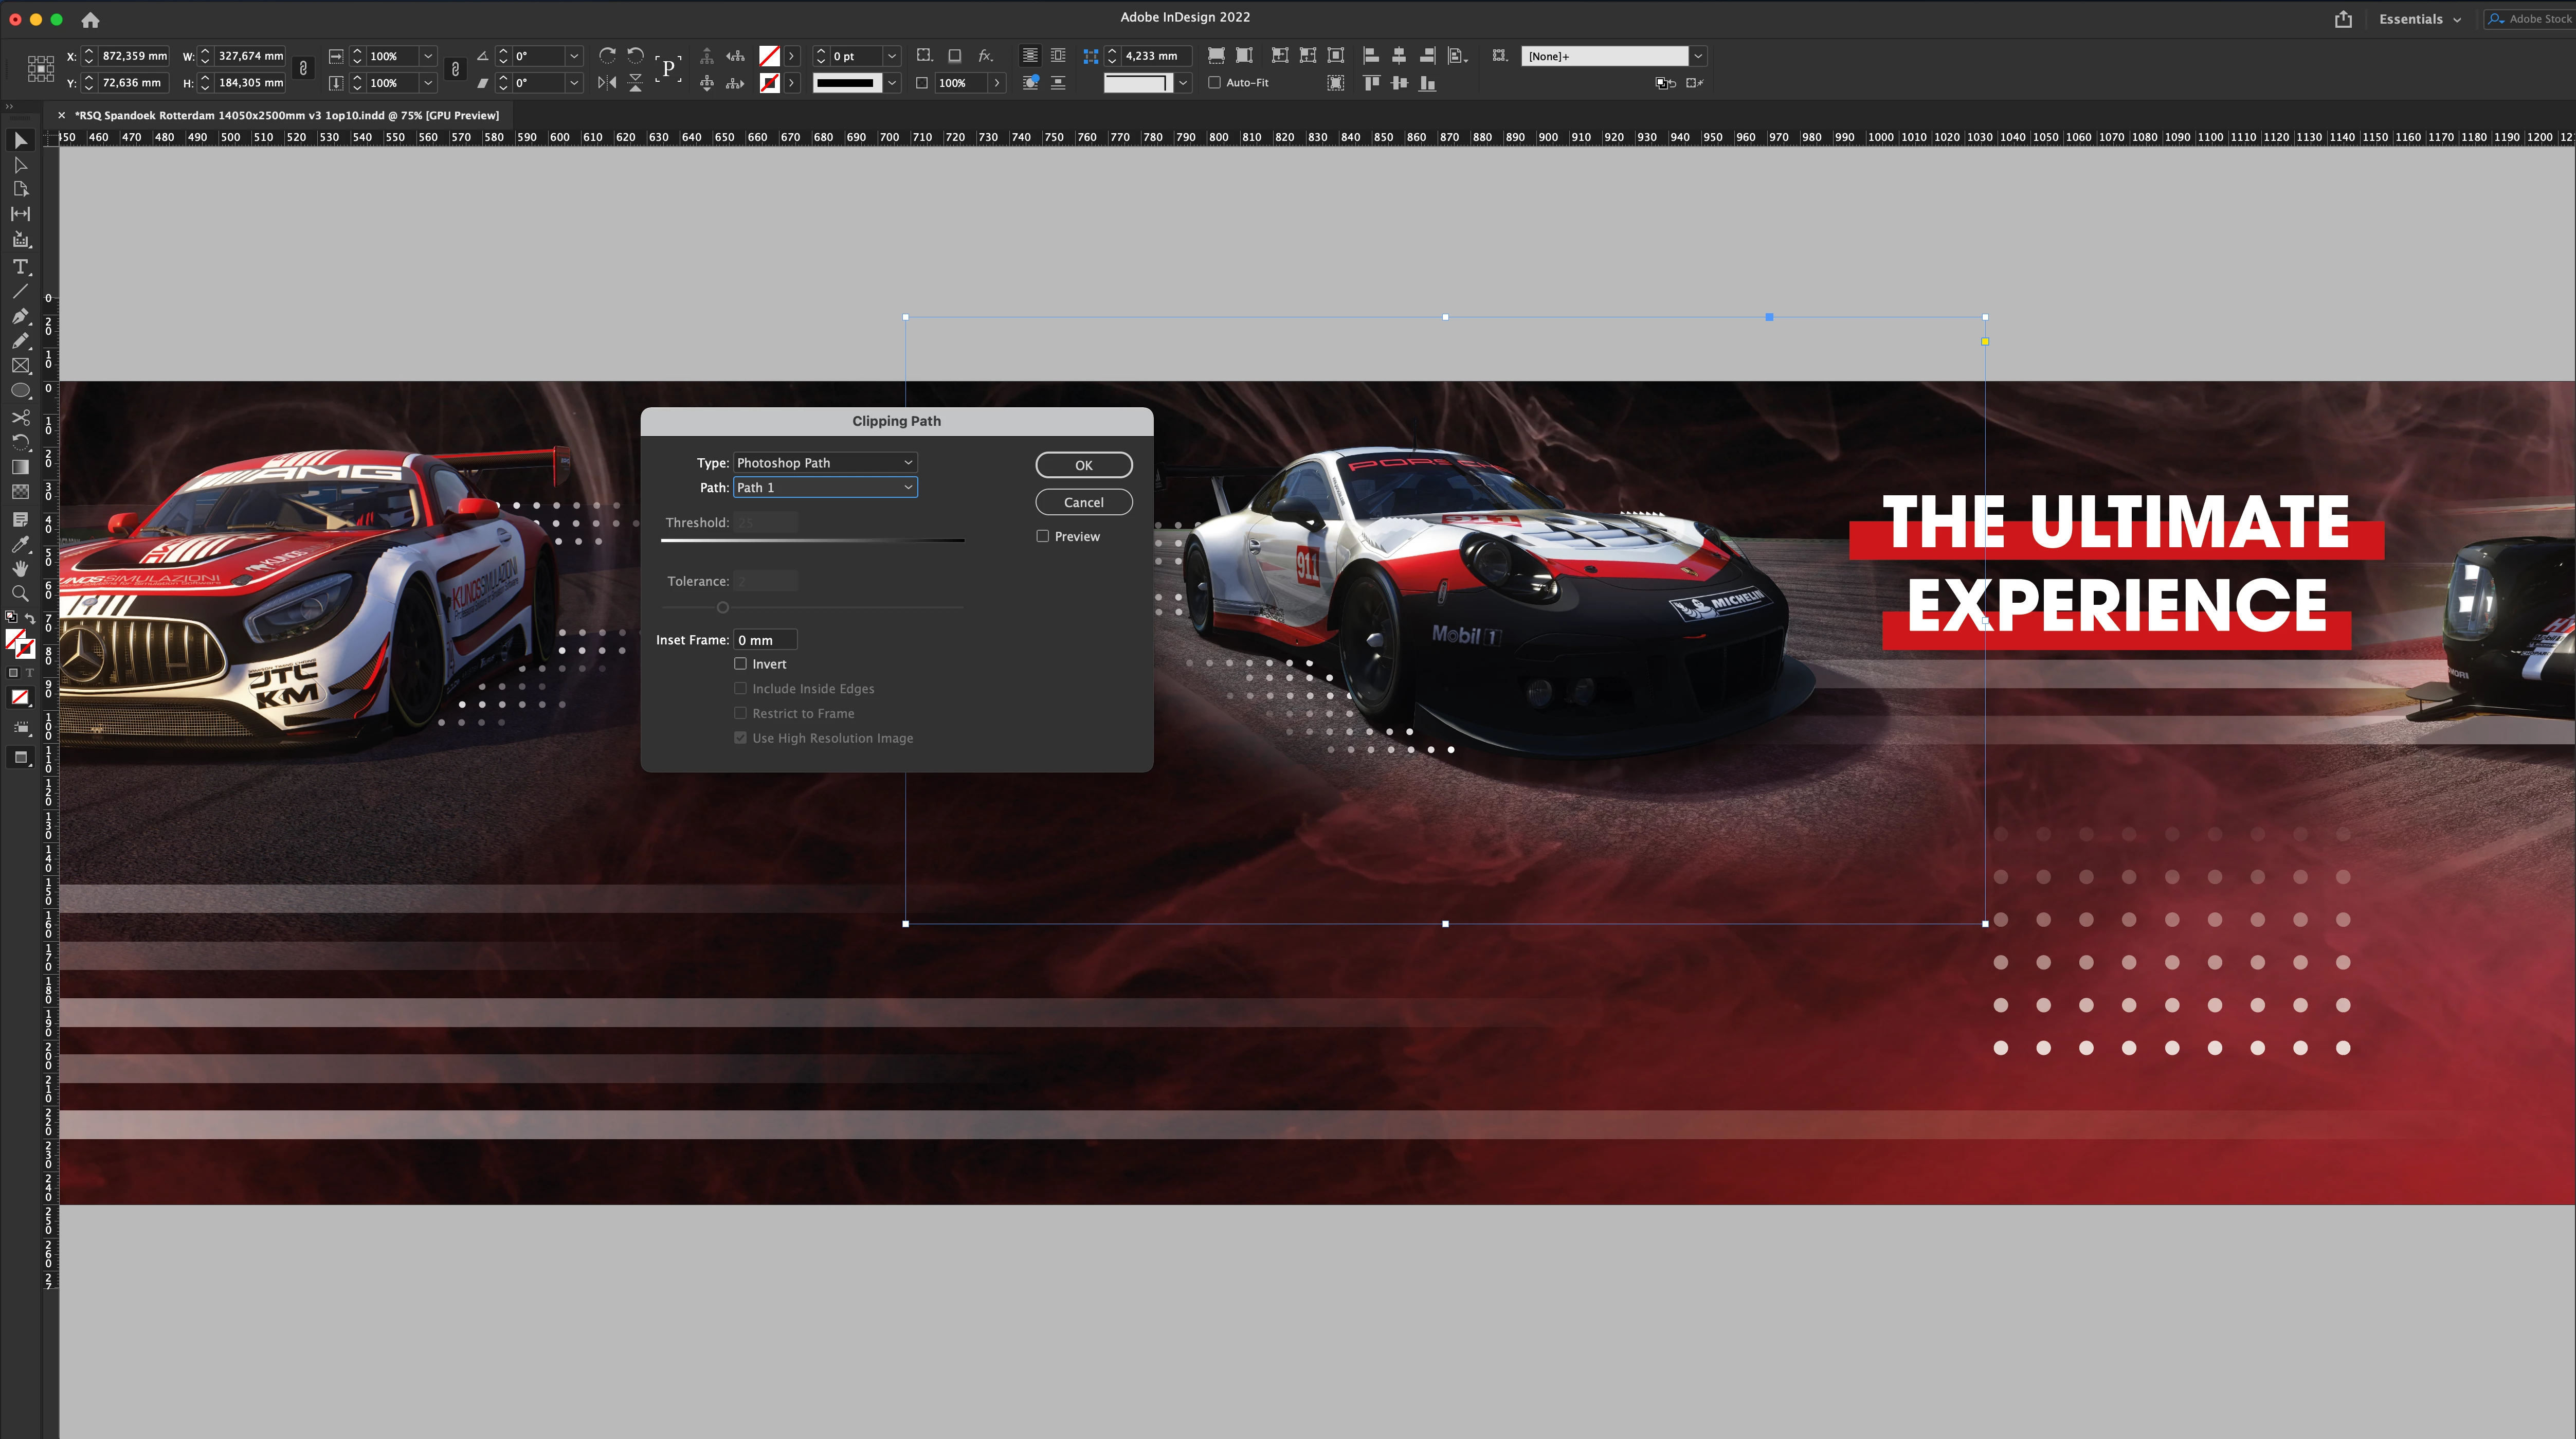This screenshot has height=1439, width=2576.
Task: Enable the Preview checkbox
Action: coord(1043,536)
